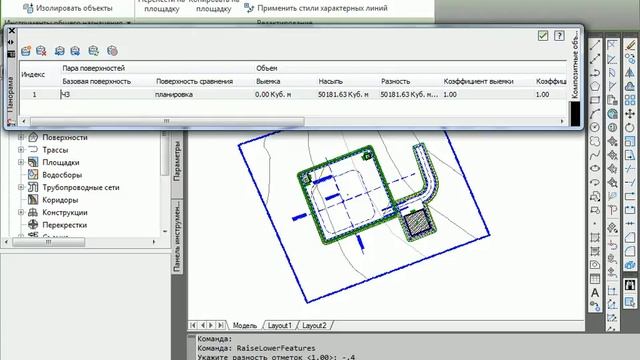Jump to last layout tab arrow
This screenshot has height=360, width=640.
(221, 325)
